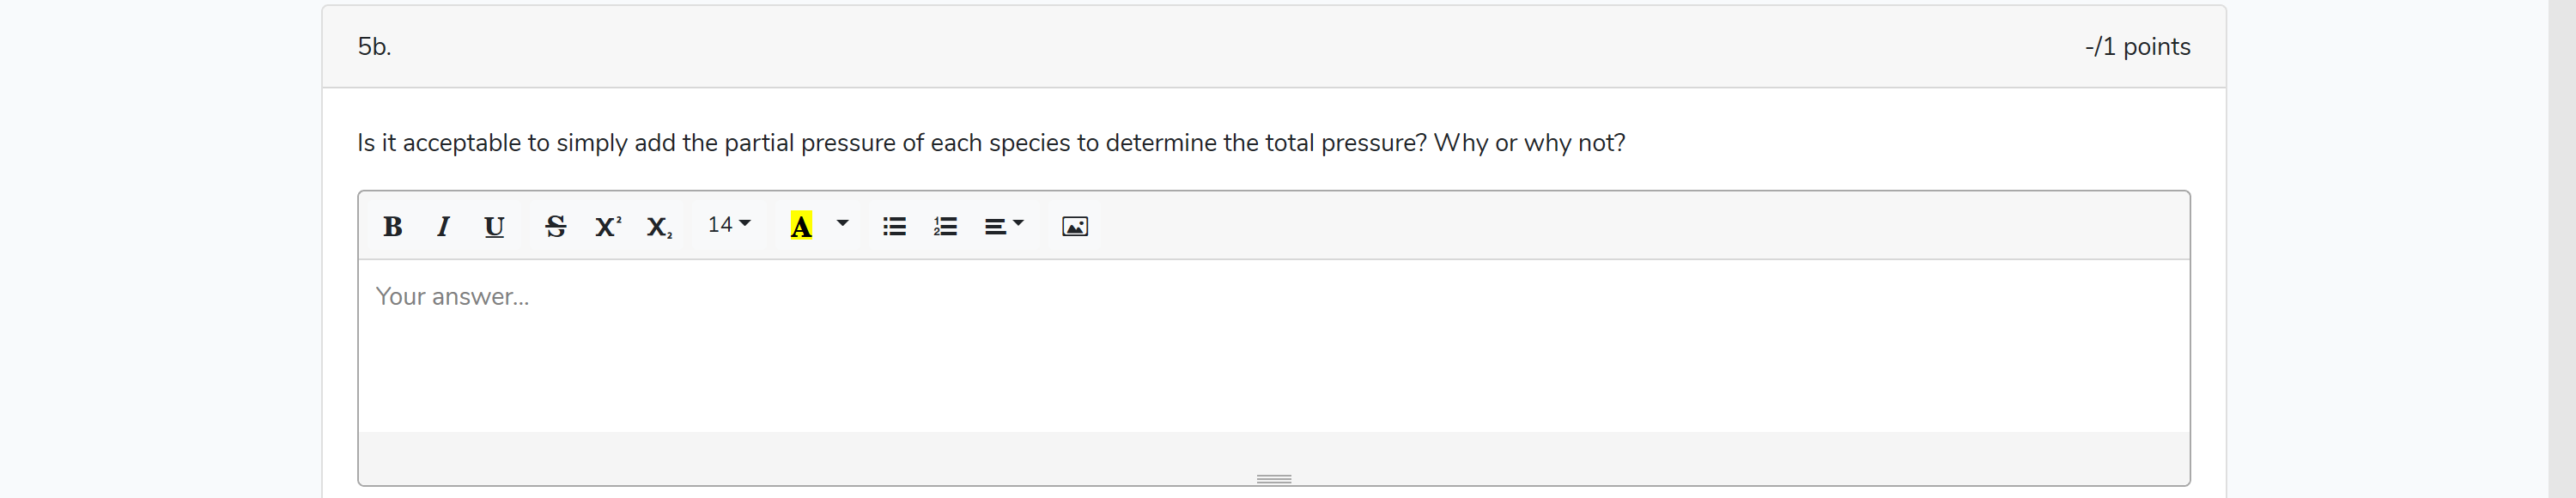Click the question text about partial pressure
Viewport: 2576px width, 498px height.
pos(990,142)
